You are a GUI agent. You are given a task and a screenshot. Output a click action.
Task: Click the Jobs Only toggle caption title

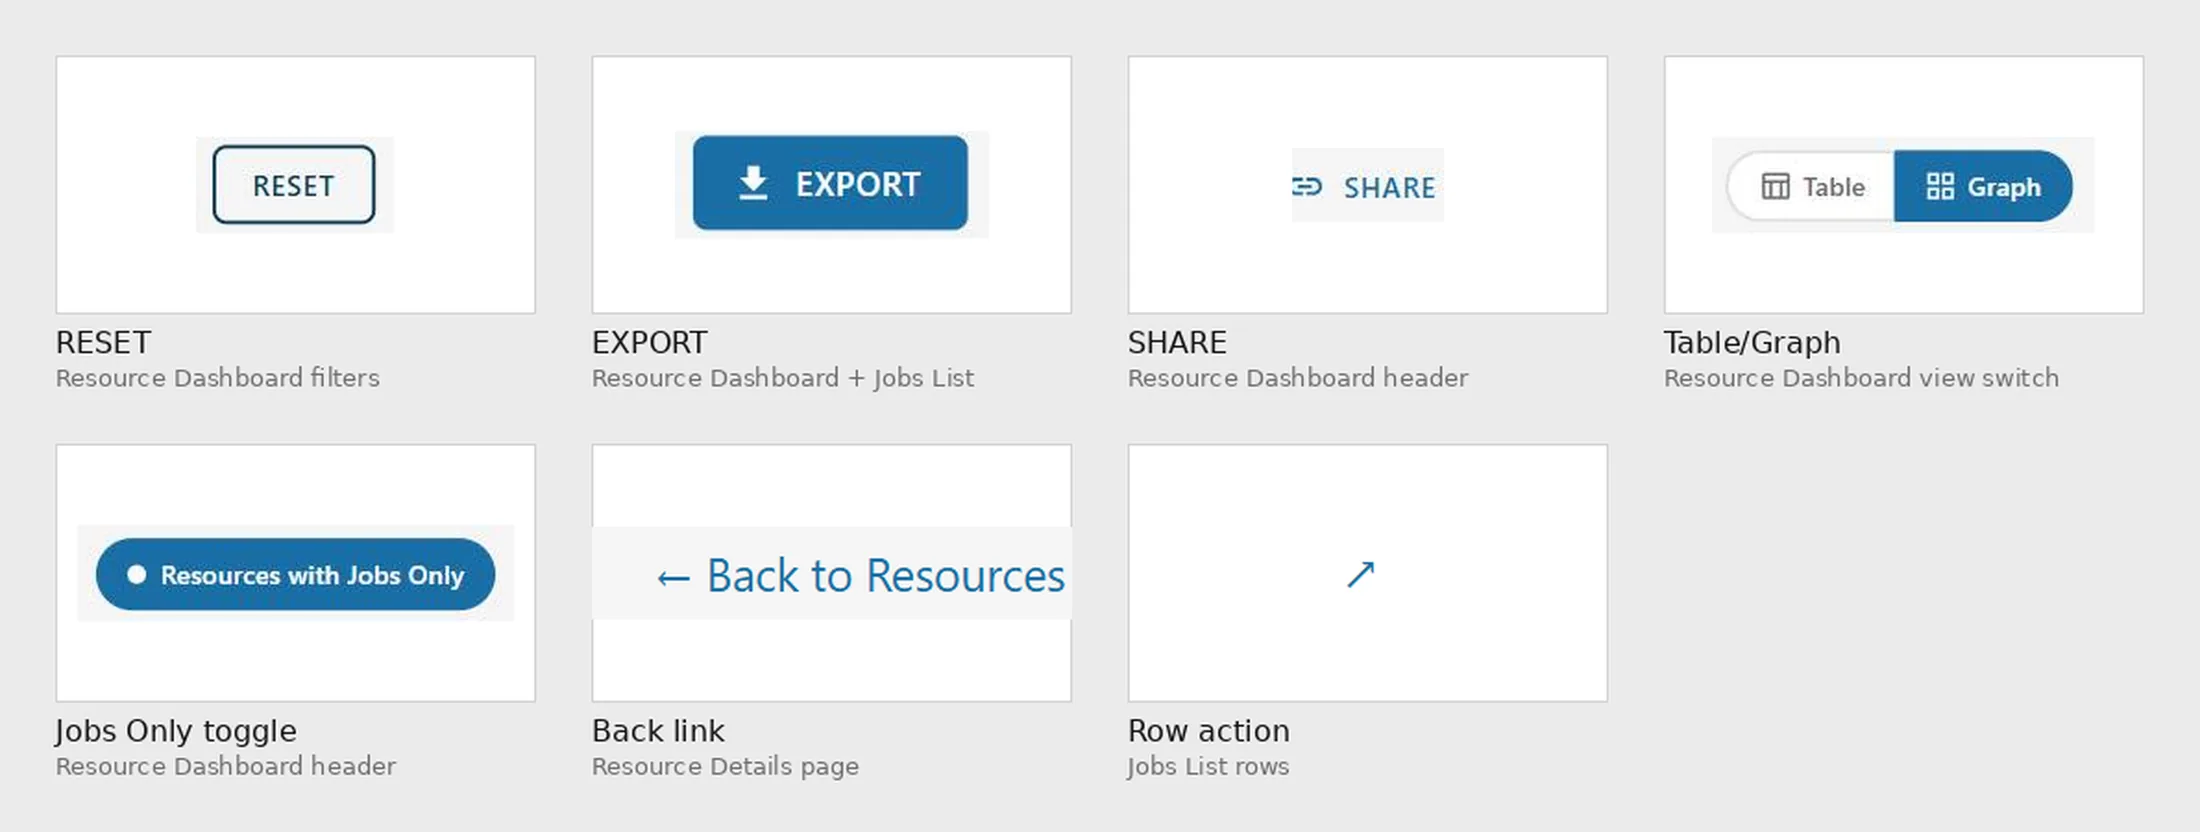point(176,731)
